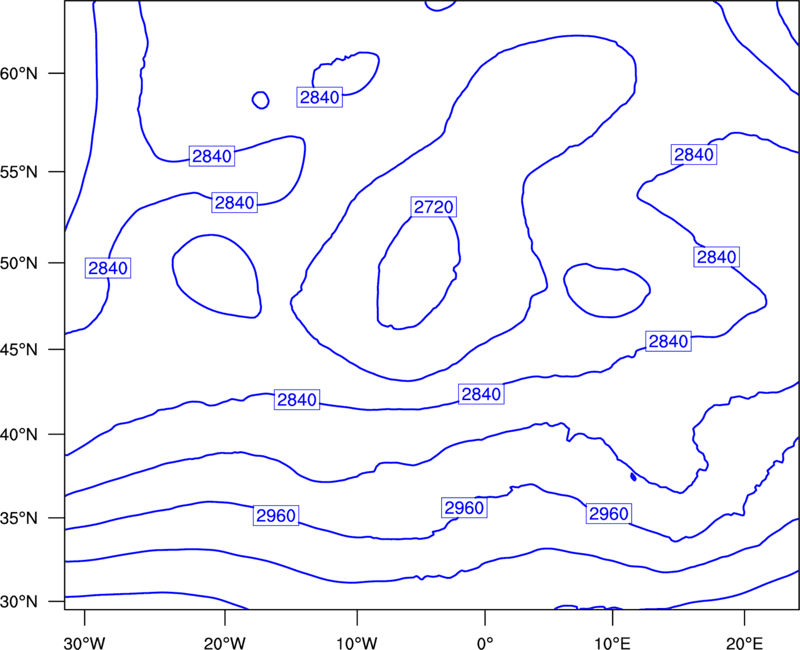Image resolution: width=800 pixels, height=650 pixels.
Task: Select the 2960 label above the 0° longitude
Action: tap(464, 508)
